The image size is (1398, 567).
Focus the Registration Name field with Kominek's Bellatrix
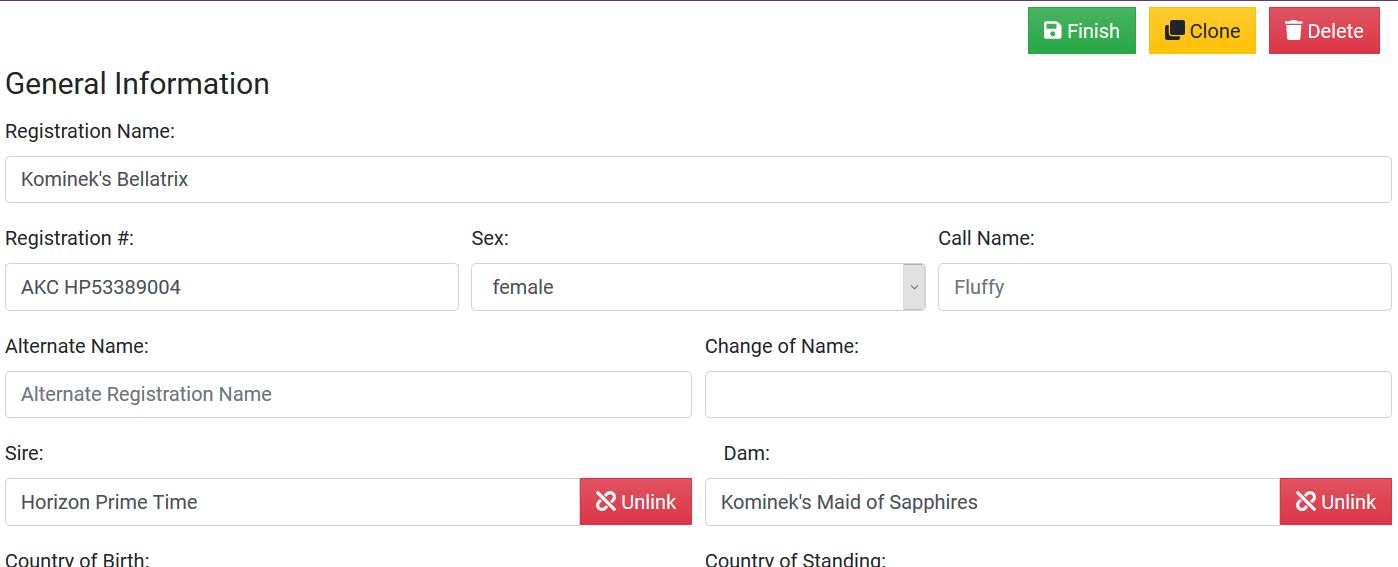[x=697, y=180]
